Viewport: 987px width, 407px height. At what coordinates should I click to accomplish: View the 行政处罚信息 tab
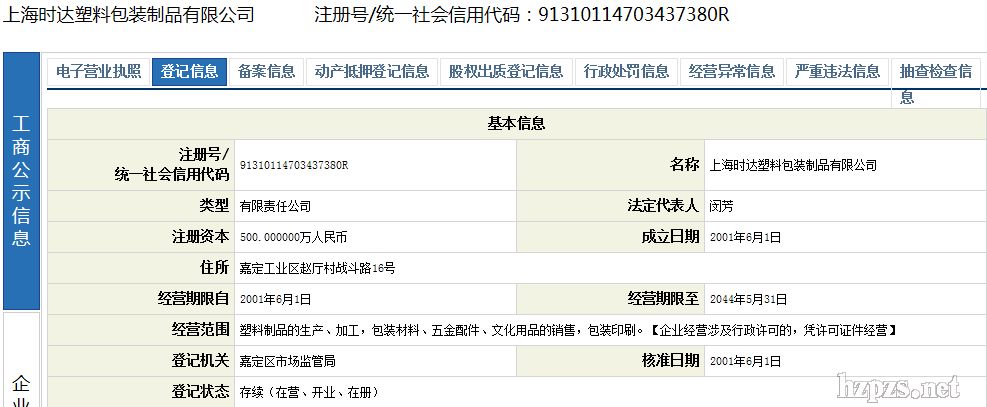click(627, 71)
